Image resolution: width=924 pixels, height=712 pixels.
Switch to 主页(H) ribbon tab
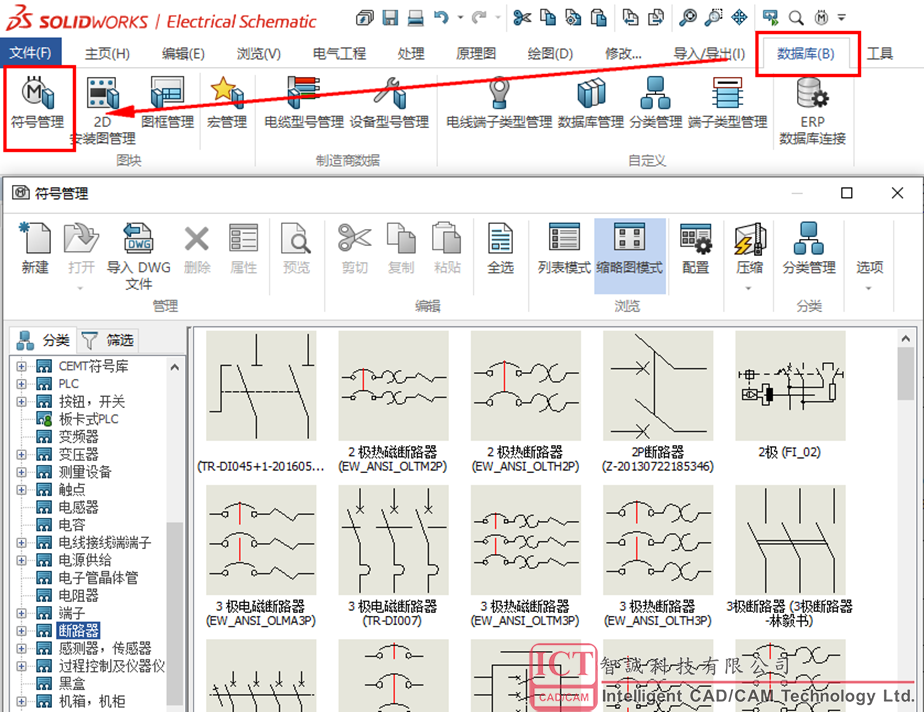107,54
